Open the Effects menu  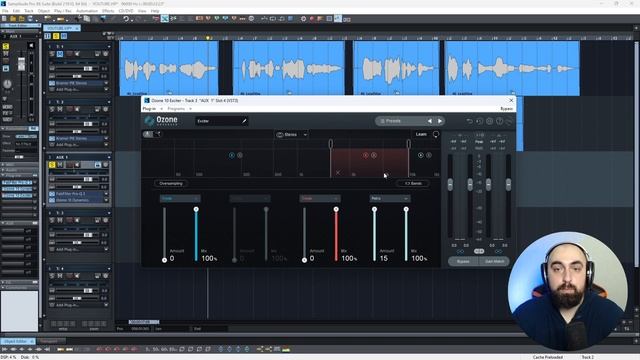pyautogui.click(x=108, y=11)
